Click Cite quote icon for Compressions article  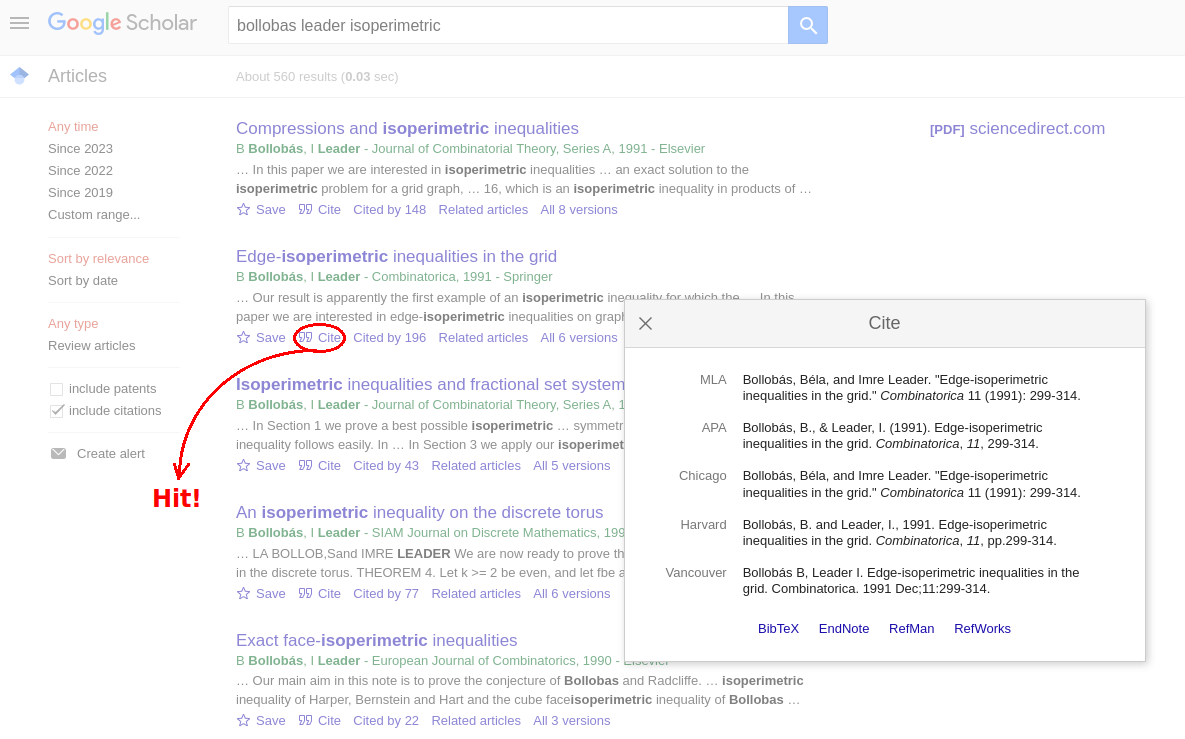[x=306, y=210]
